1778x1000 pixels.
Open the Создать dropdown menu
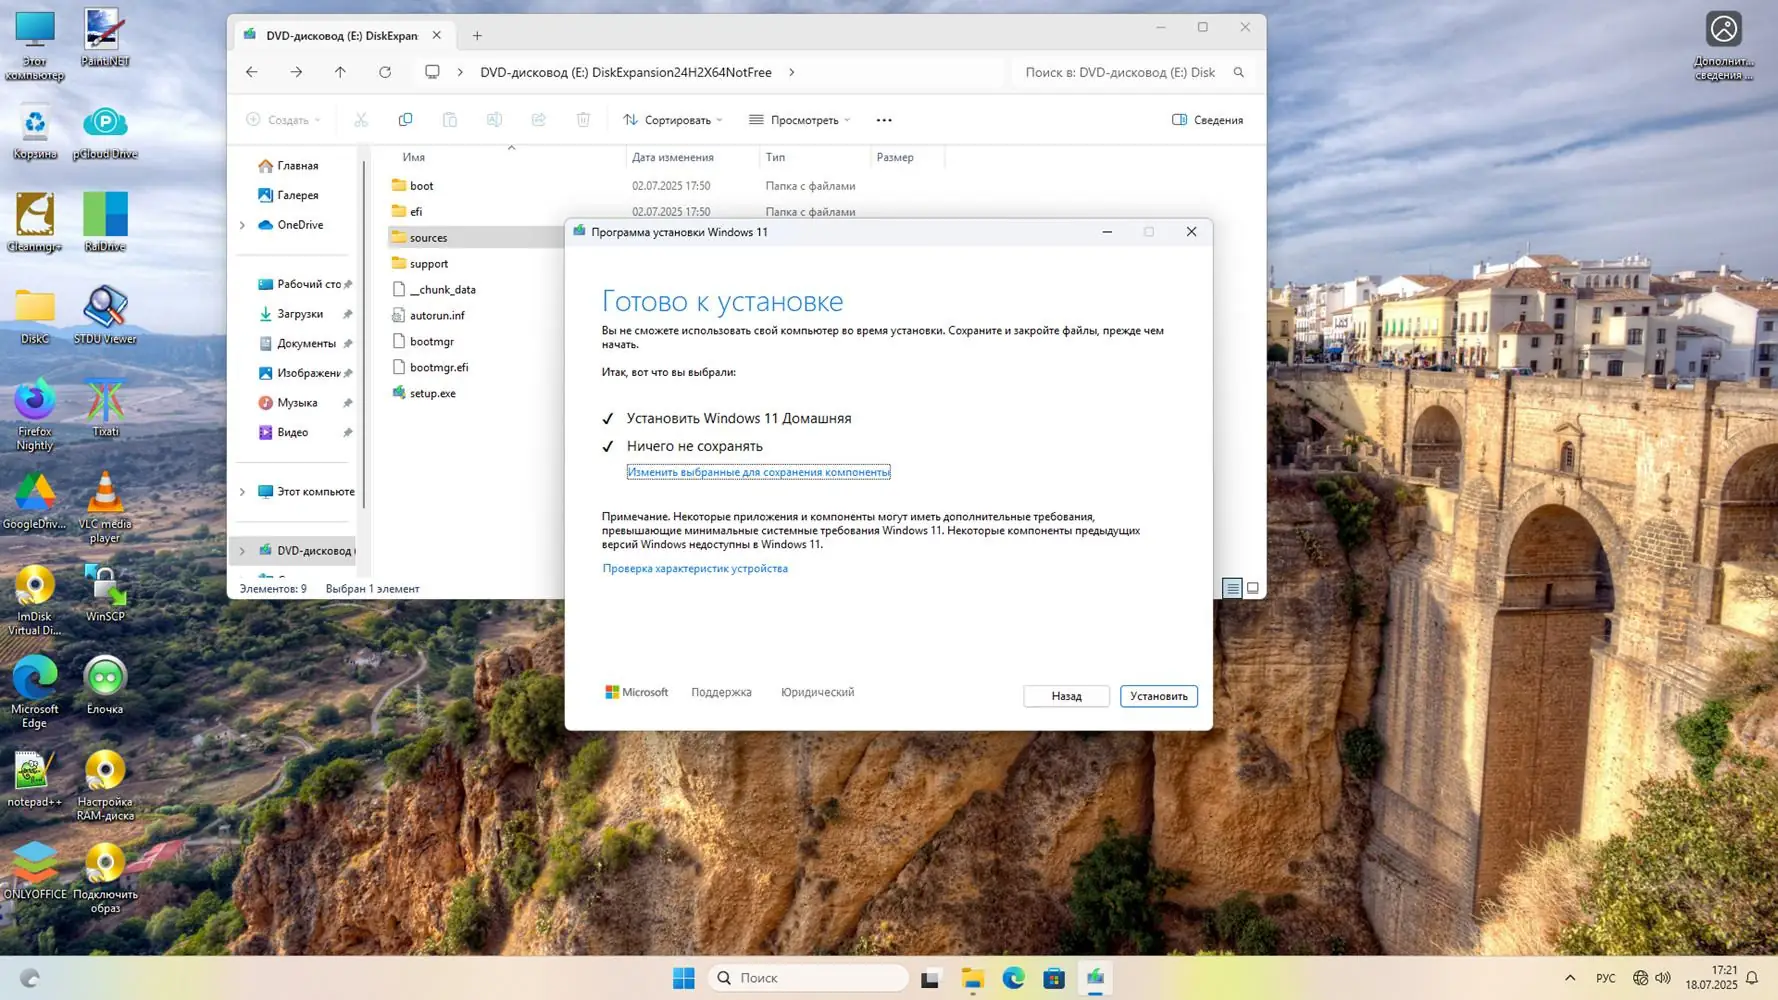[284, 120]
